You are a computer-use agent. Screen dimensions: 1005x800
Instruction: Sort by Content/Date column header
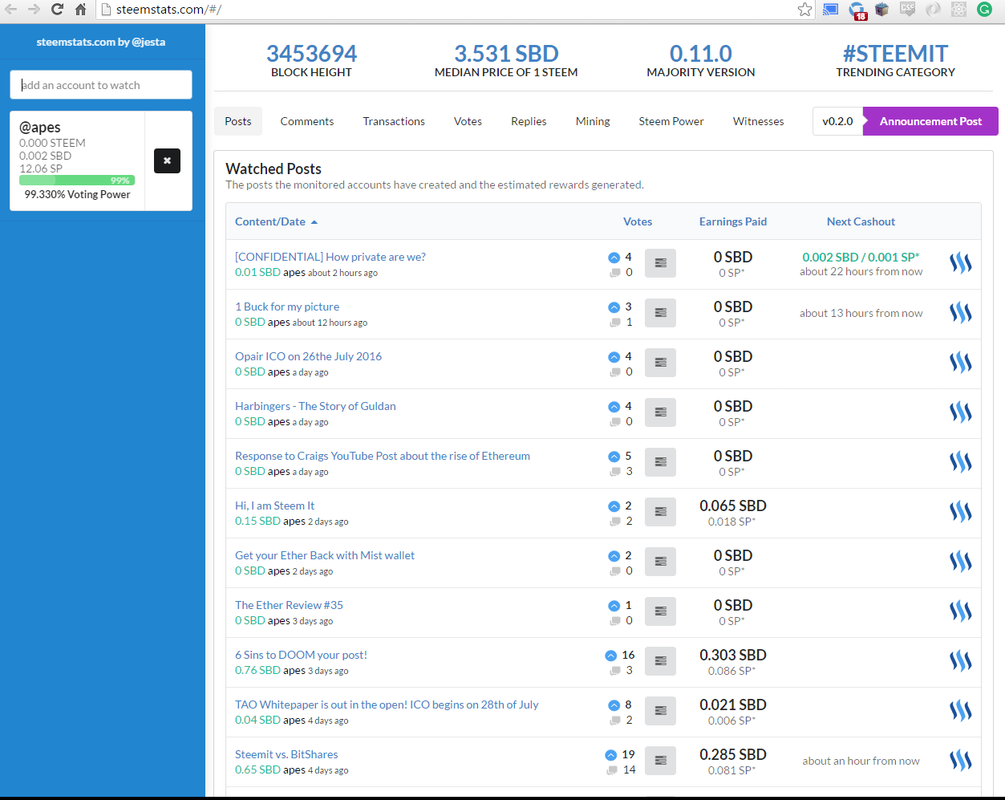(276, 222)
